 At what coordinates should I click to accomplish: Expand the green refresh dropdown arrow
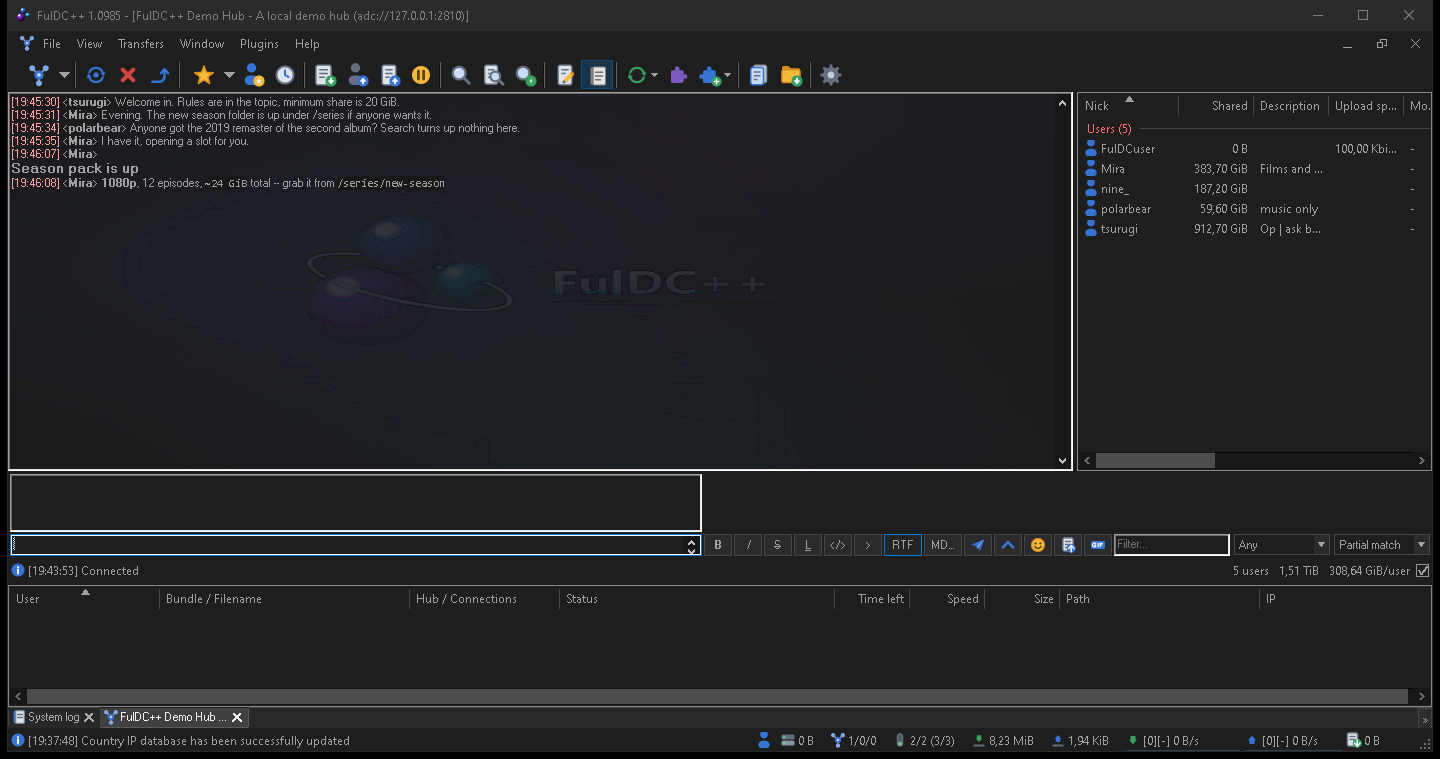pos(654,75)
